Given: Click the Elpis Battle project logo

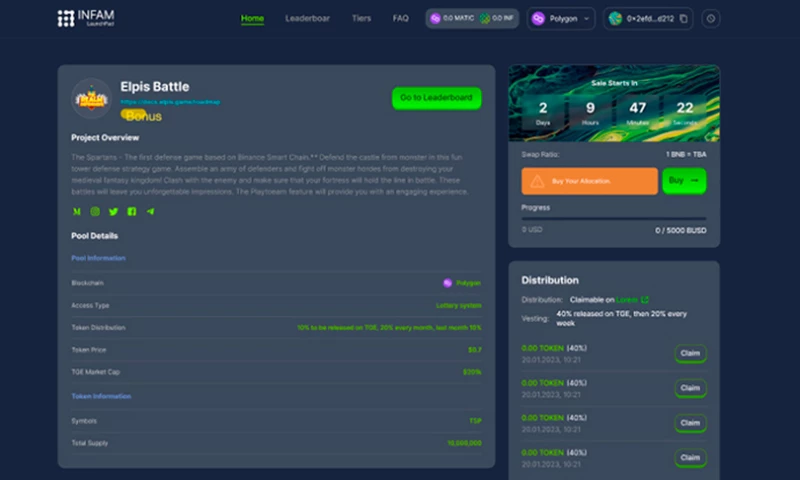Looking at the screenshot, I should (91, 98).
